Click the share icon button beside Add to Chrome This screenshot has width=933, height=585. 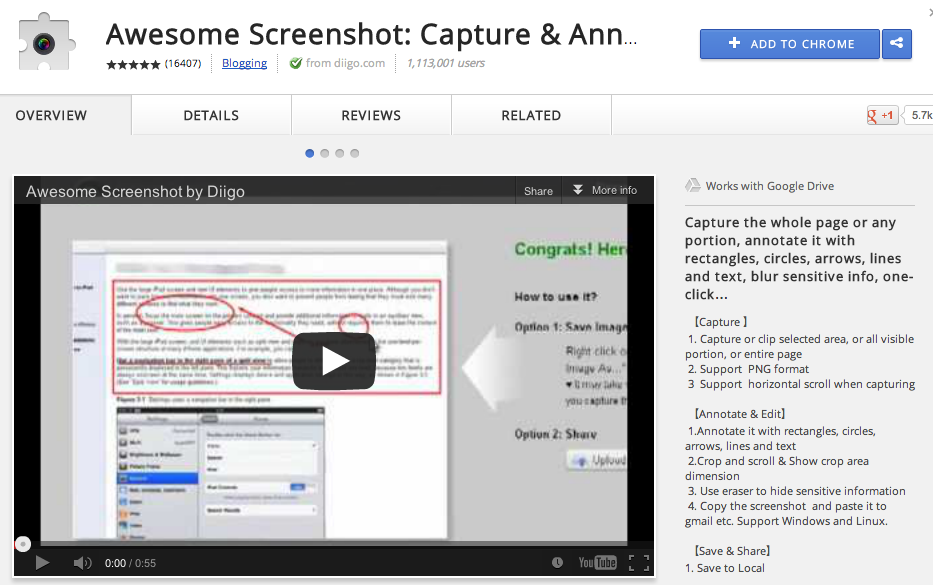point(897,43)
